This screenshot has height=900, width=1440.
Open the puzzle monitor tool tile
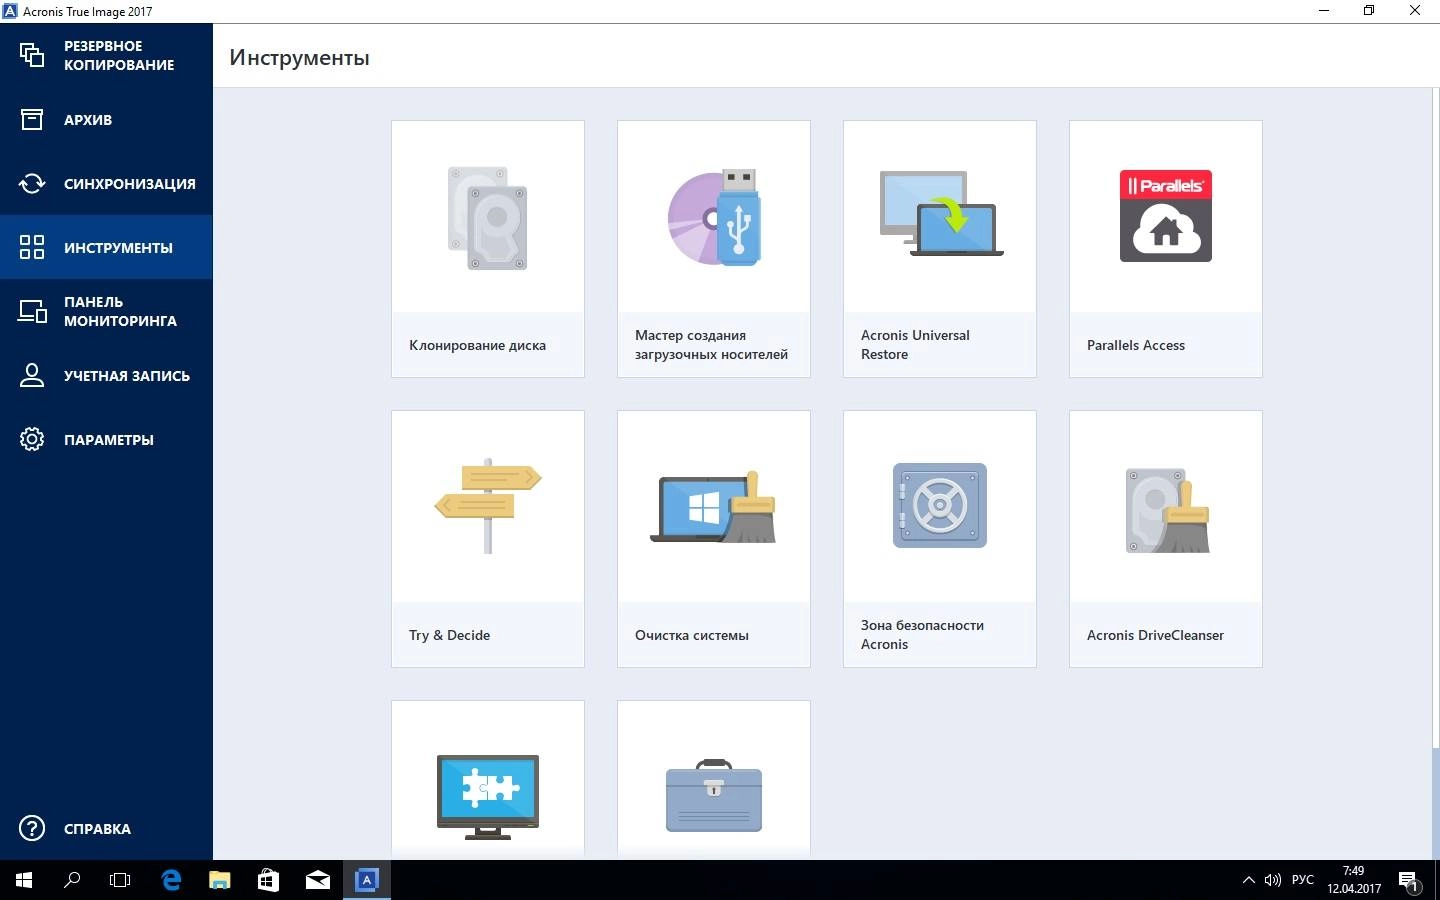point(488,779)
